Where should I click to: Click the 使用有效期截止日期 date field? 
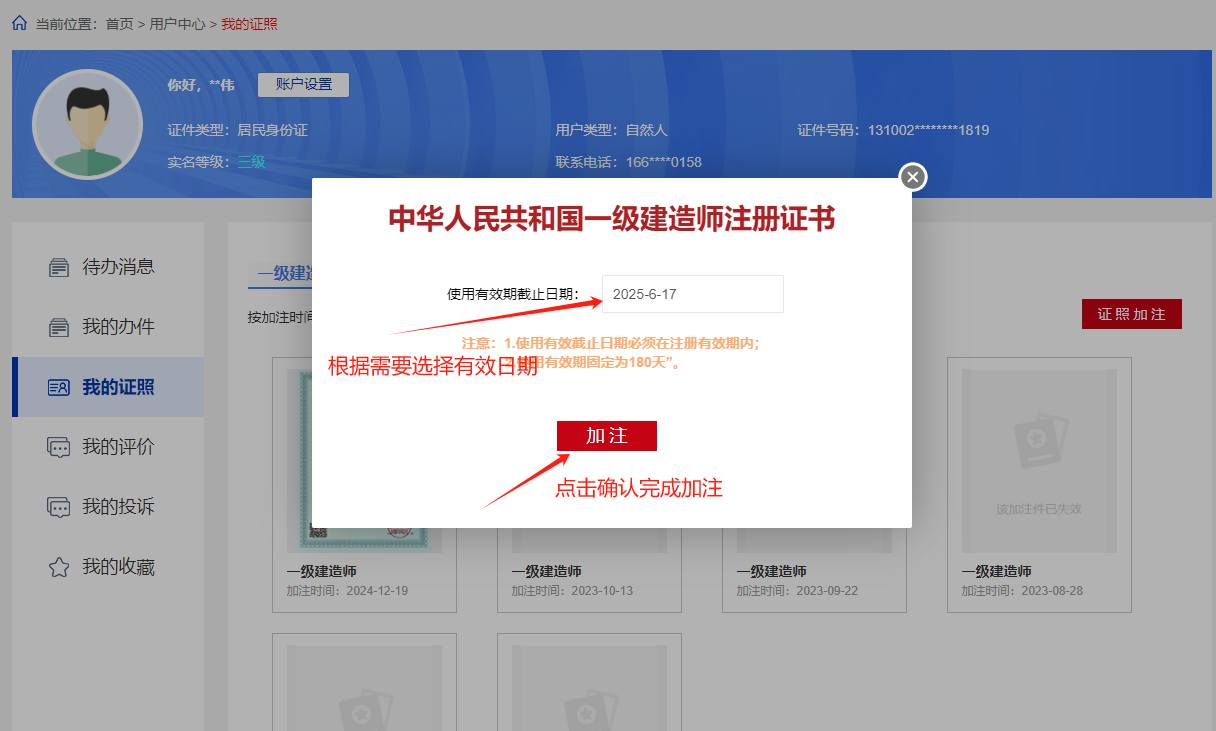pyautogui.click(x=693, y=294)
